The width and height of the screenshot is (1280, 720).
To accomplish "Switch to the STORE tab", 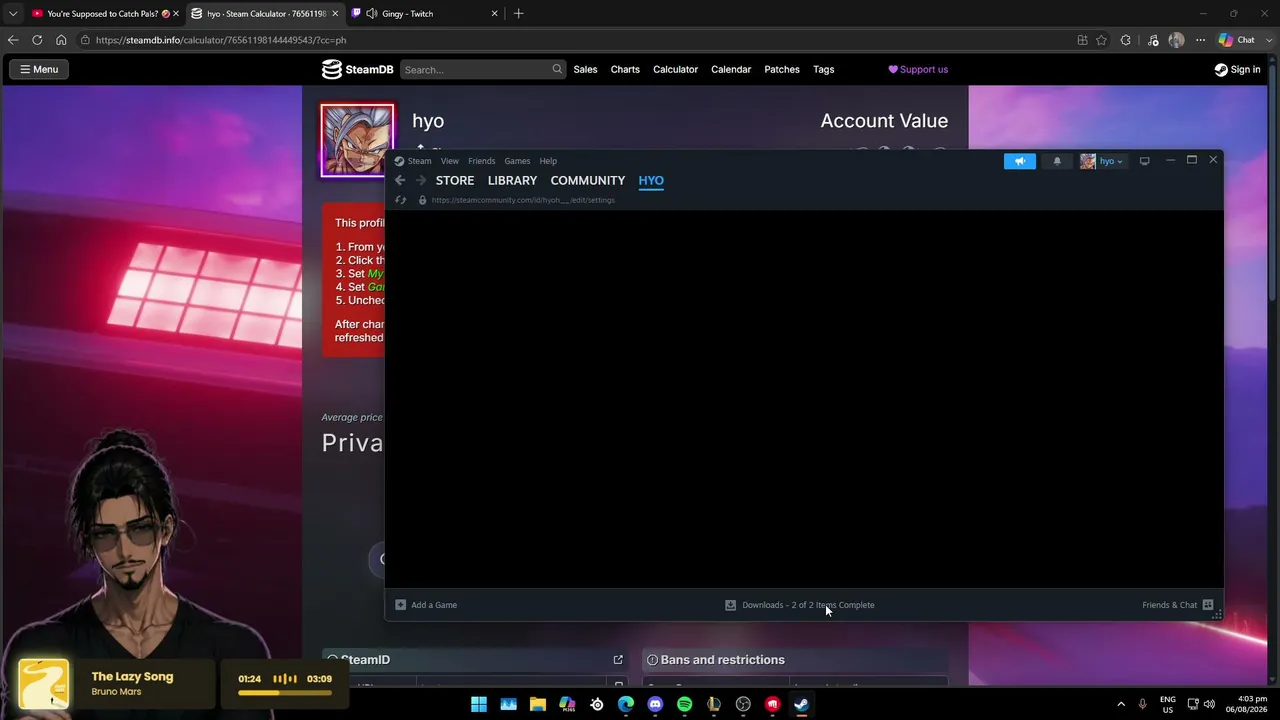I will [x=455, y=180].
